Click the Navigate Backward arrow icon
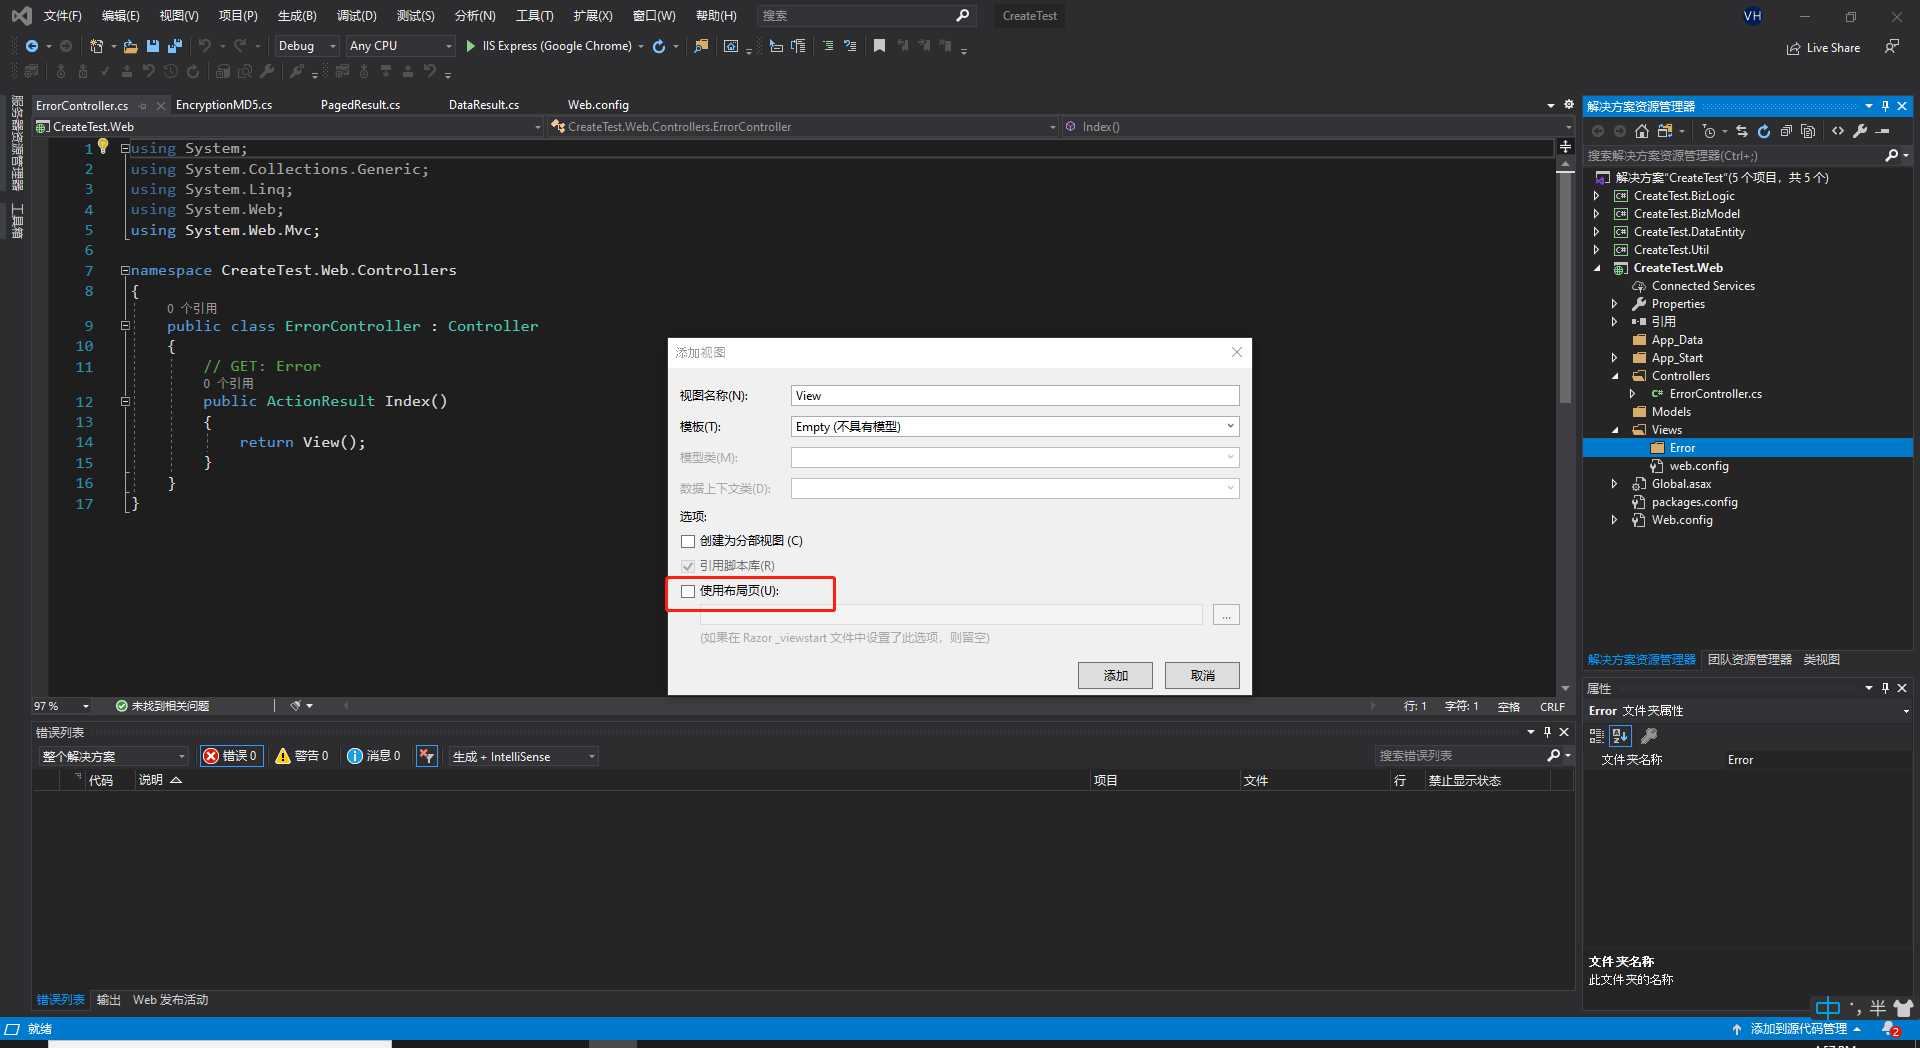 pyautogui.click(x=32, y=46)
